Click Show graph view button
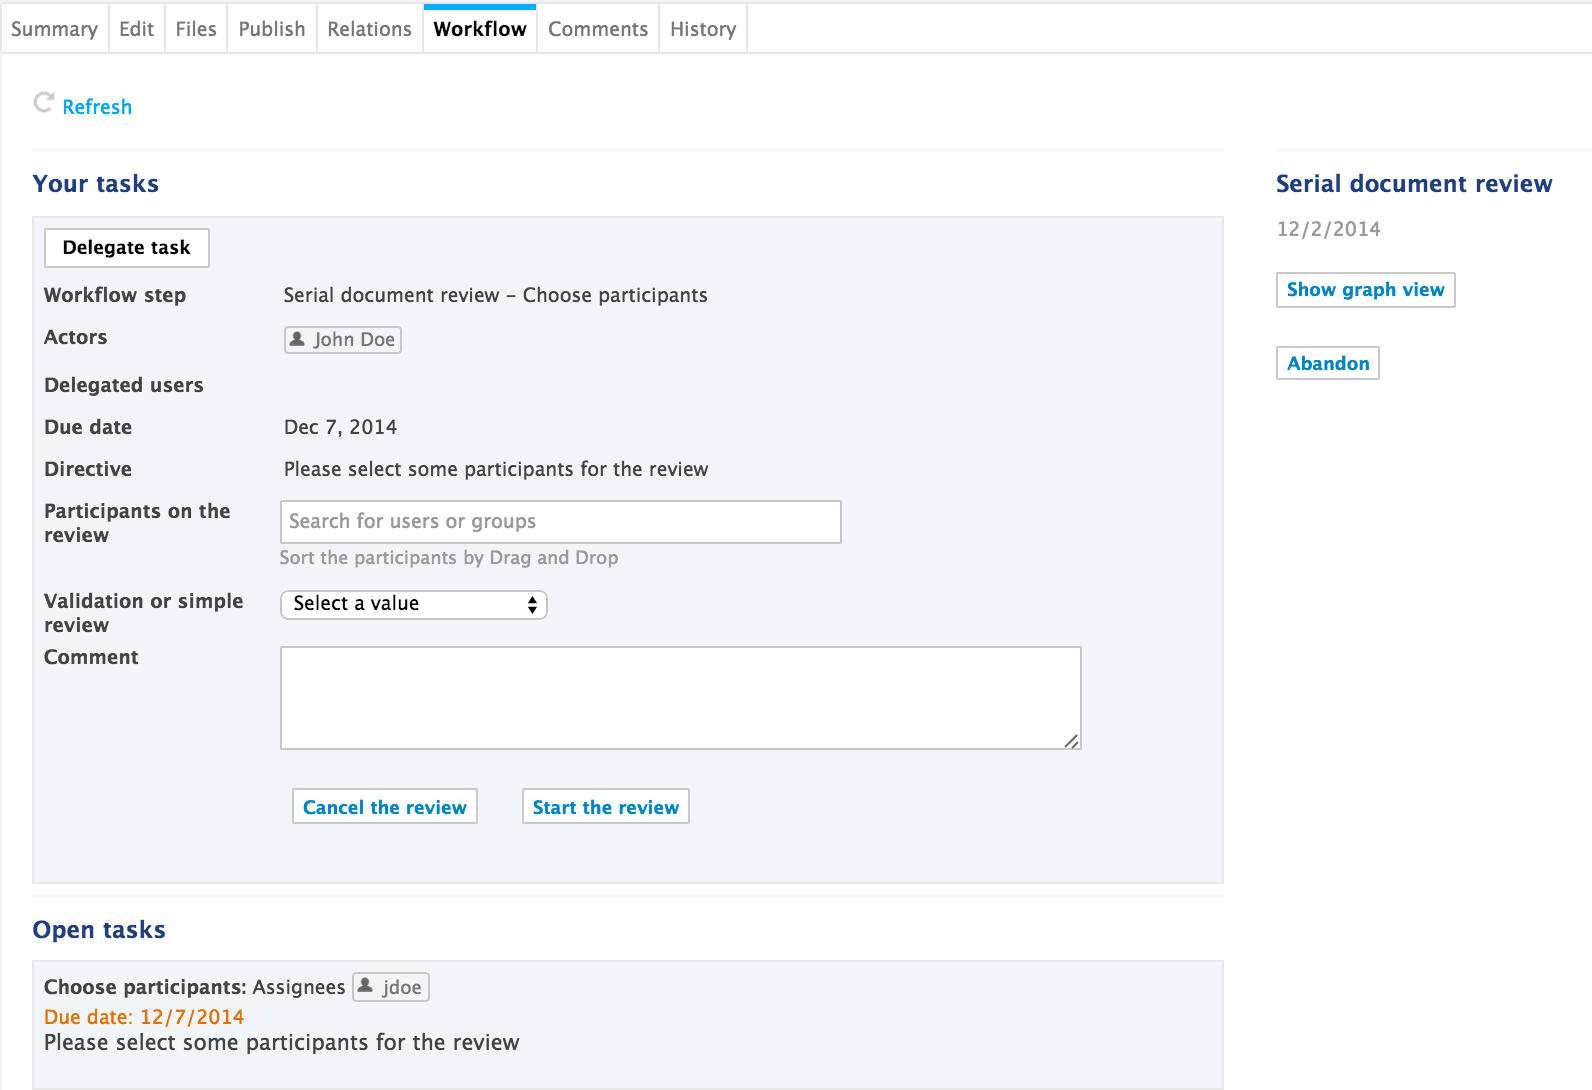Image resolution: width=1592 pixels, height=1090 pixels. (1365, 290)
